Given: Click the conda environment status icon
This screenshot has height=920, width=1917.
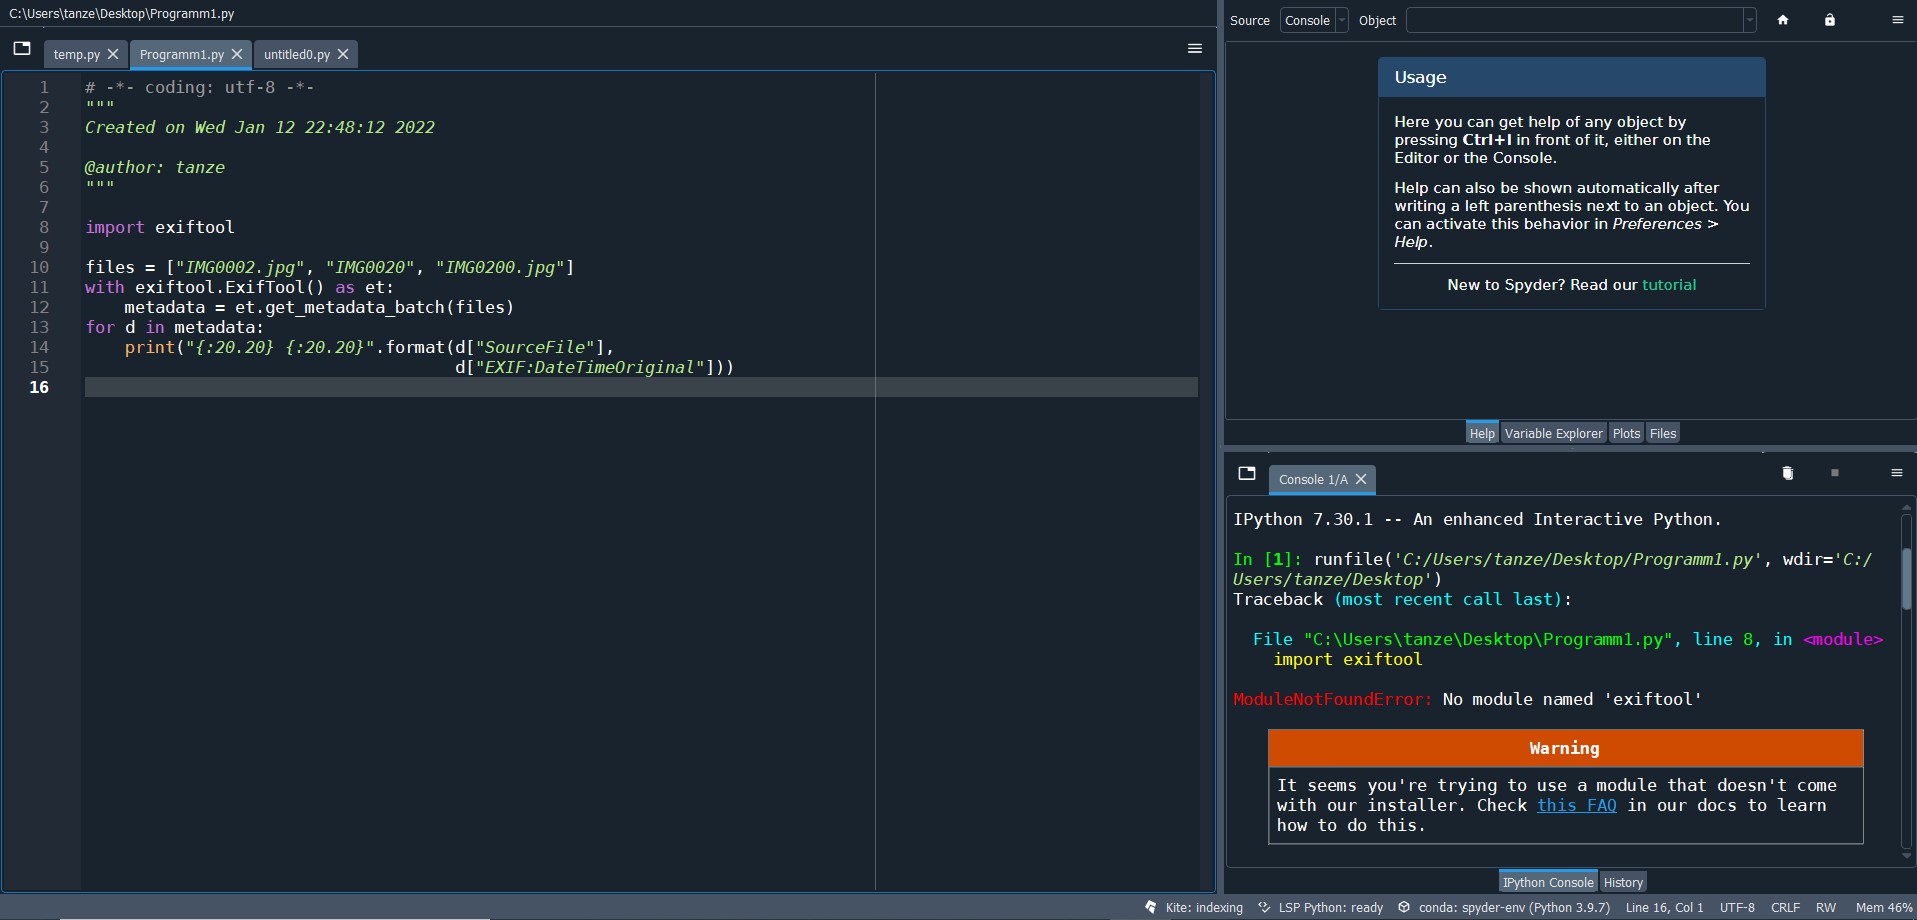Looking at the screenshot, I should coord(1404,907).
